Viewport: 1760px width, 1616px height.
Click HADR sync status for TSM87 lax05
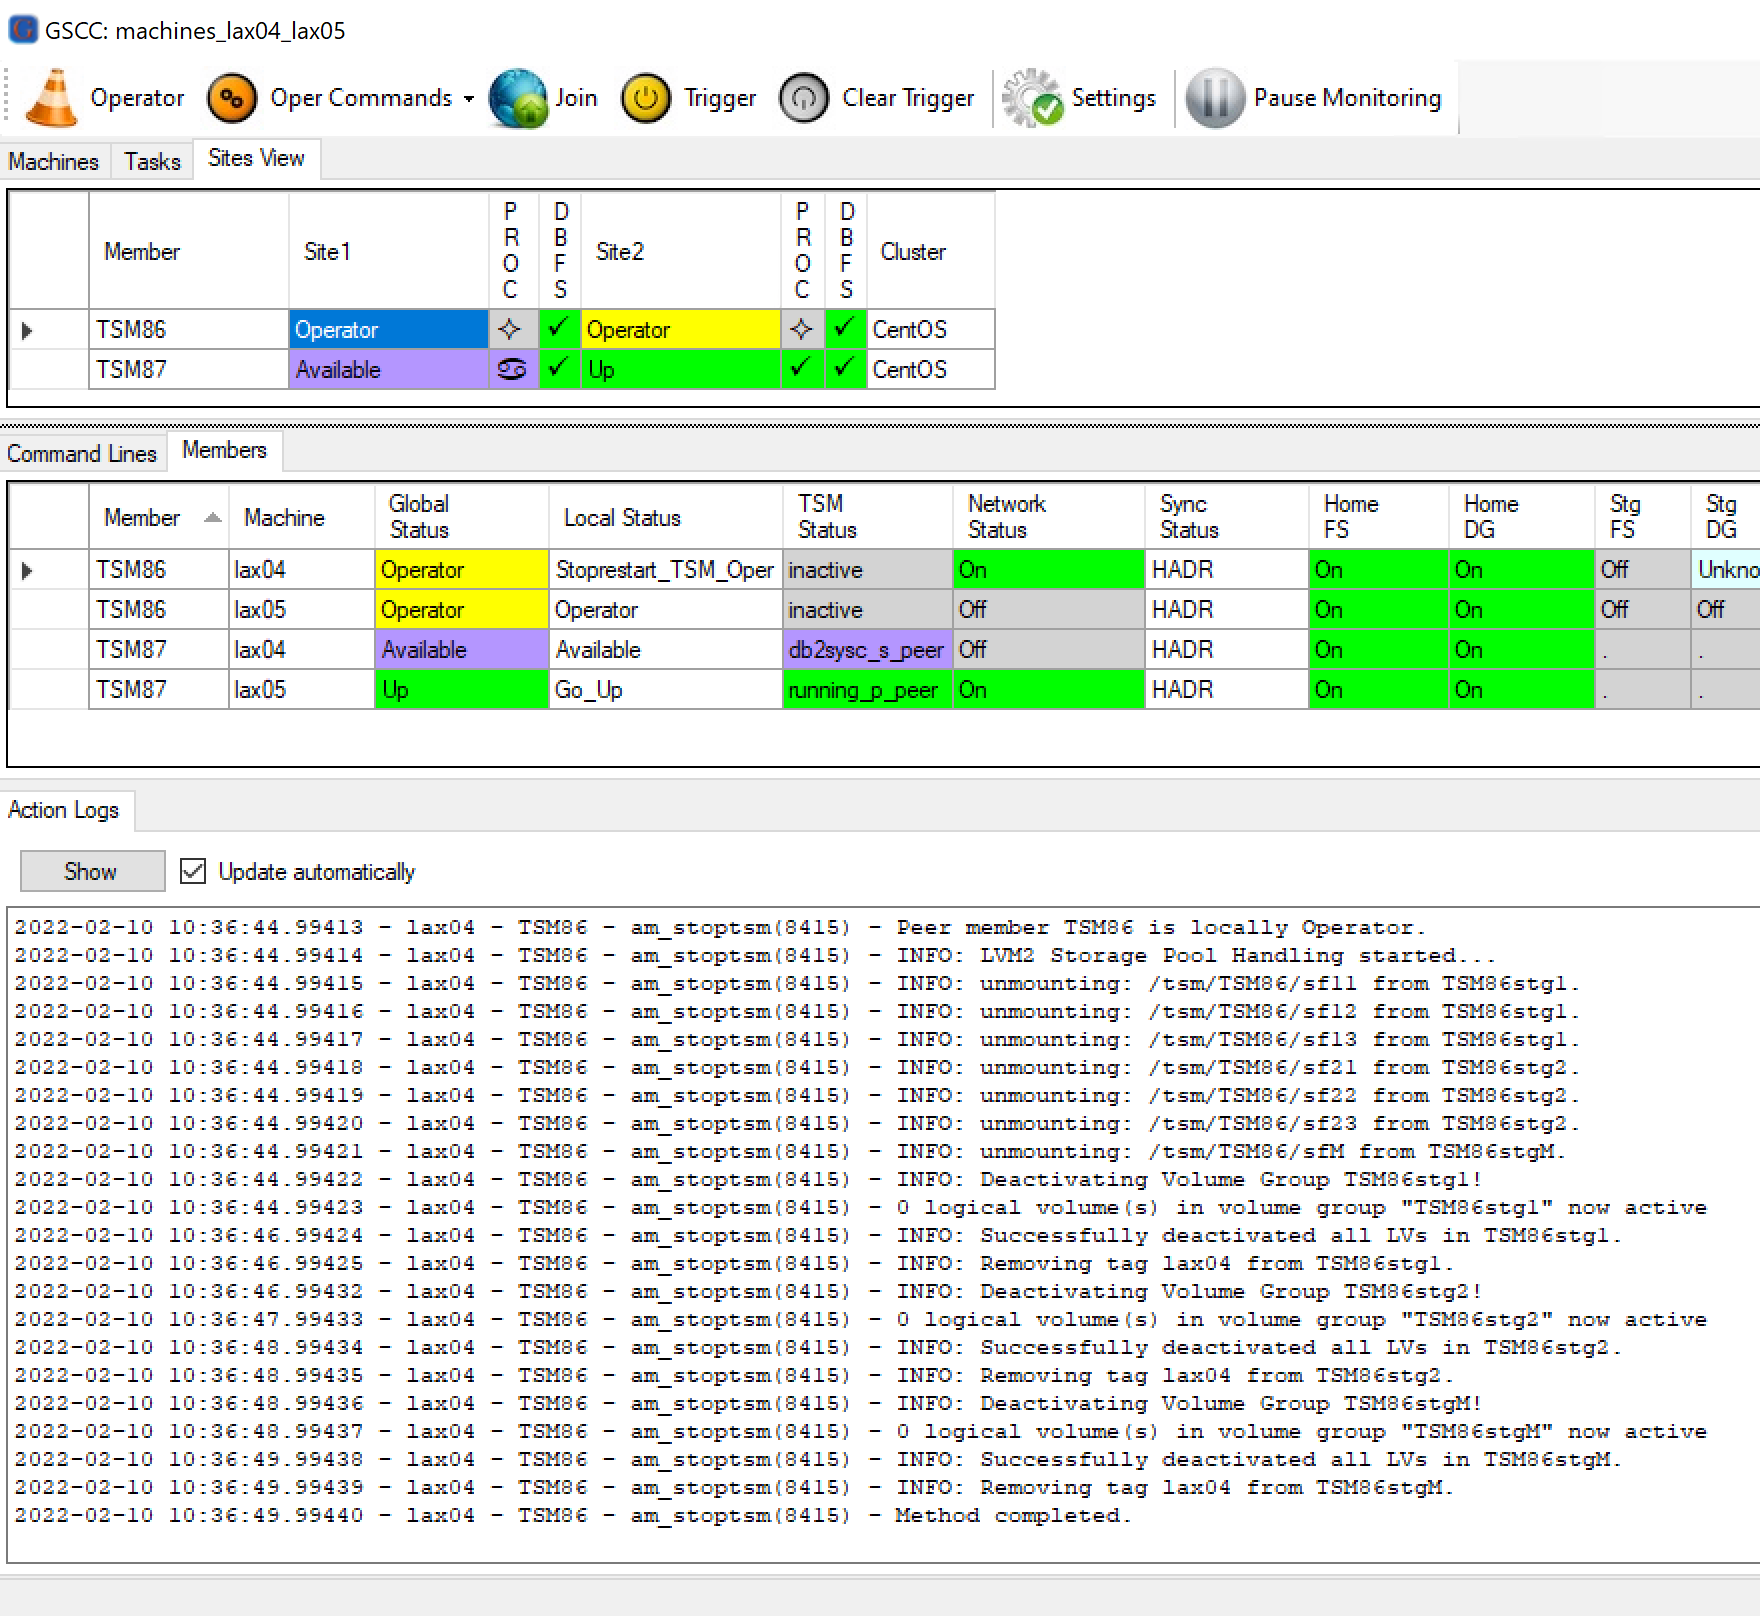tap(1226, 689)
